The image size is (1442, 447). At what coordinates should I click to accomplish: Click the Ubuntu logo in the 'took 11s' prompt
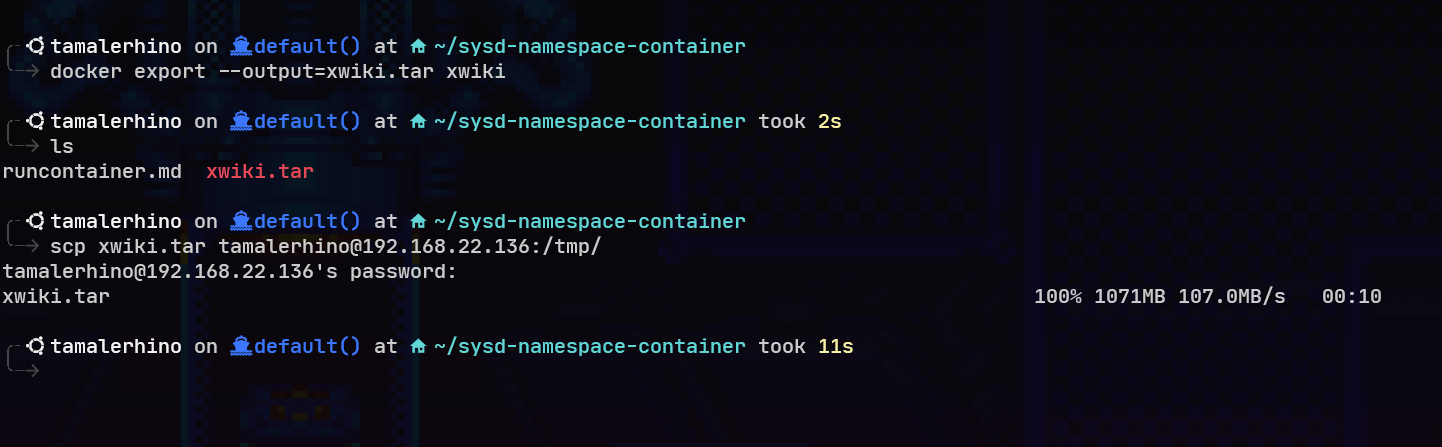36,346
